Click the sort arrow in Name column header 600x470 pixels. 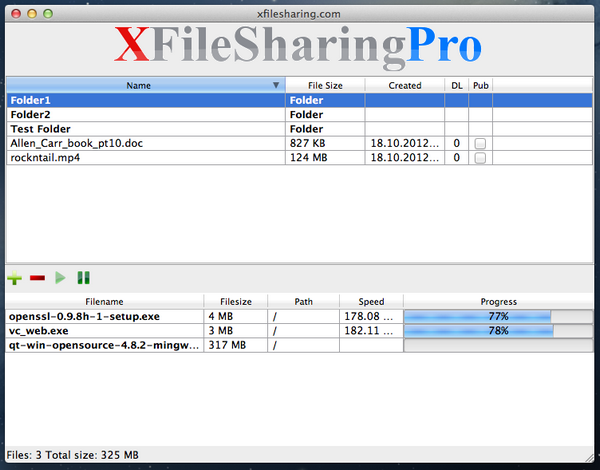point(276,85)
